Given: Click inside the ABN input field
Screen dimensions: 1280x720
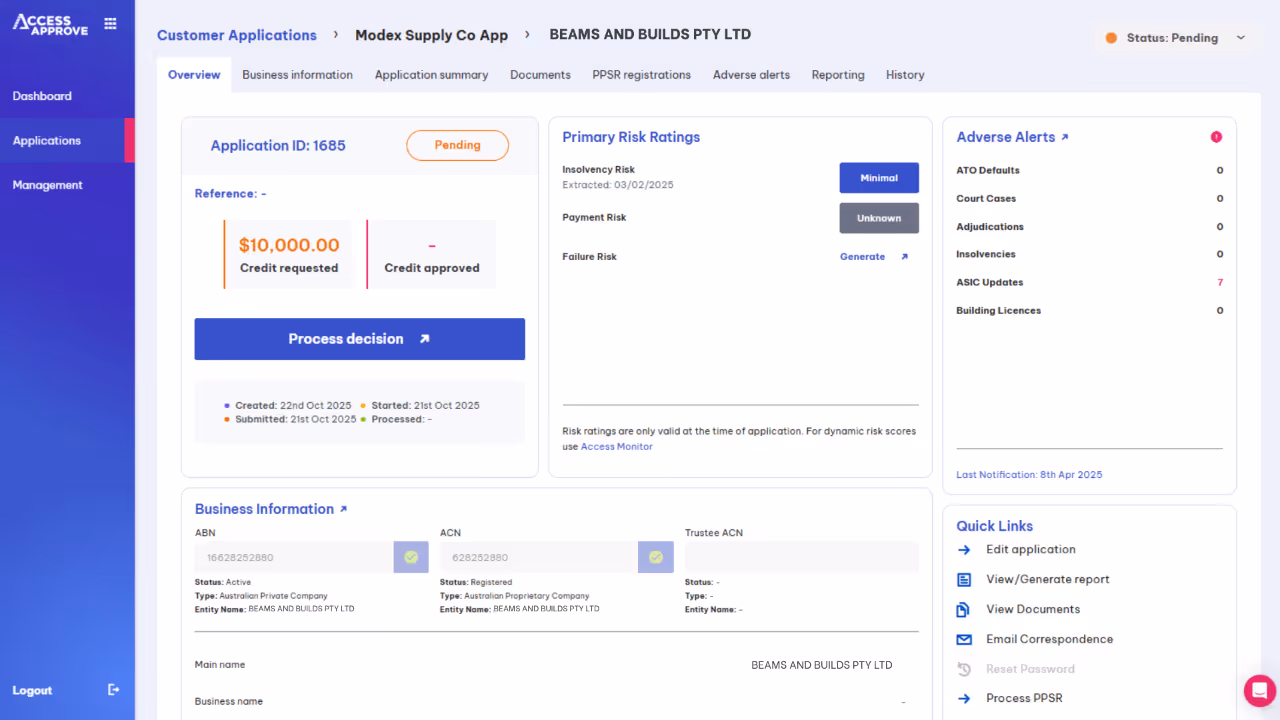Looking at the screenshot, I should tap(295, 557).
